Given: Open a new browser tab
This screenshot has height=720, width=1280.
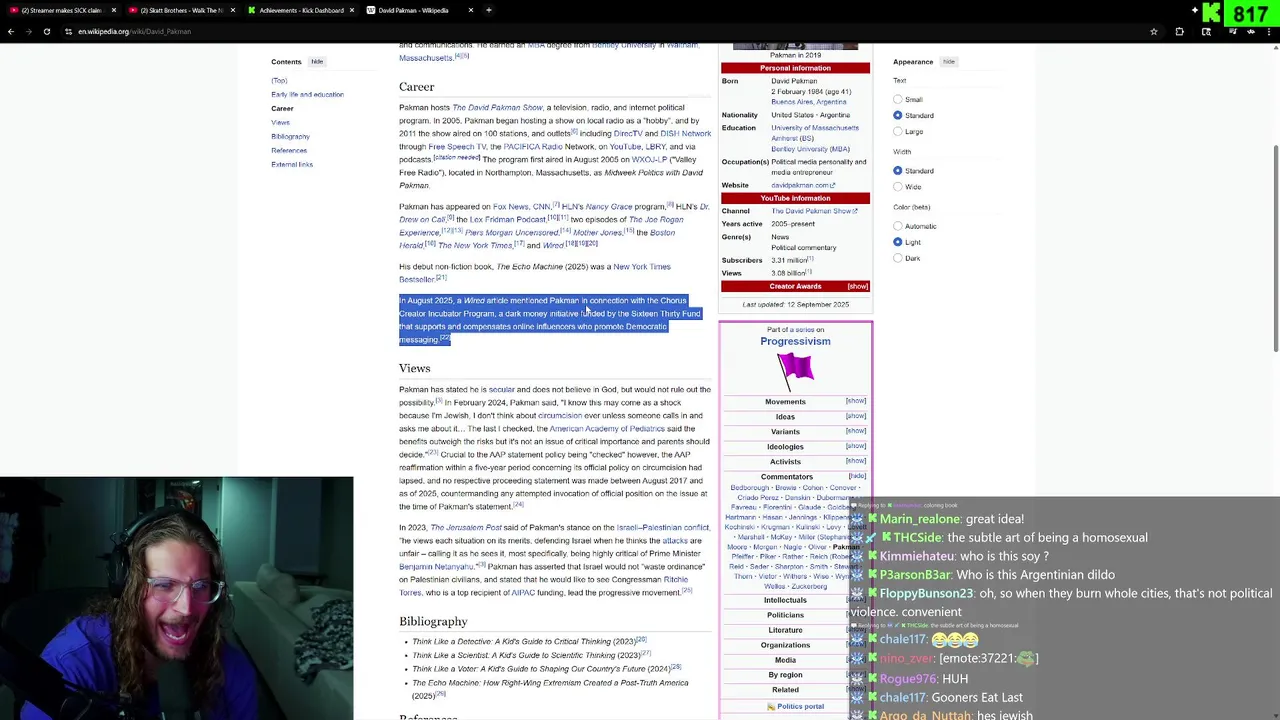Looking at the screenshot, I should click(x=489, y=10).
